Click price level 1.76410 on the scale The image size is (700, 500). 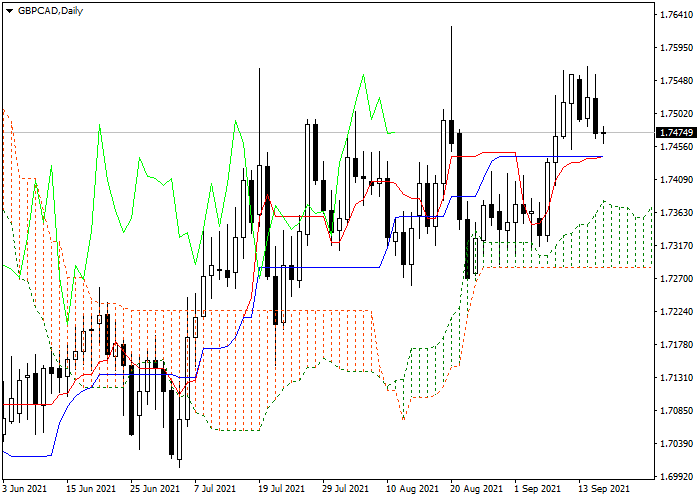point(677,15)
